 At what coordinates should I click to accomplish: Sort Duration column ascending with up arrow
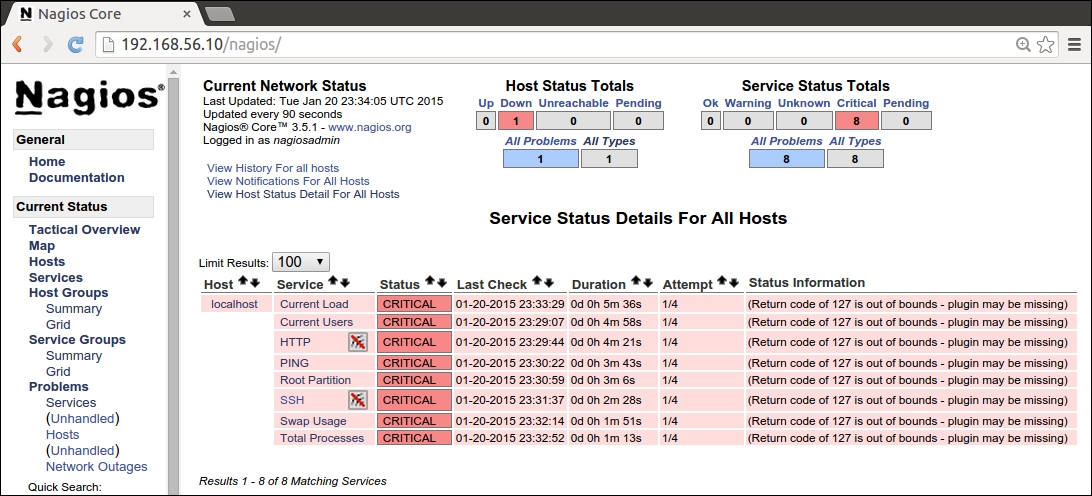tap(635, 283)
